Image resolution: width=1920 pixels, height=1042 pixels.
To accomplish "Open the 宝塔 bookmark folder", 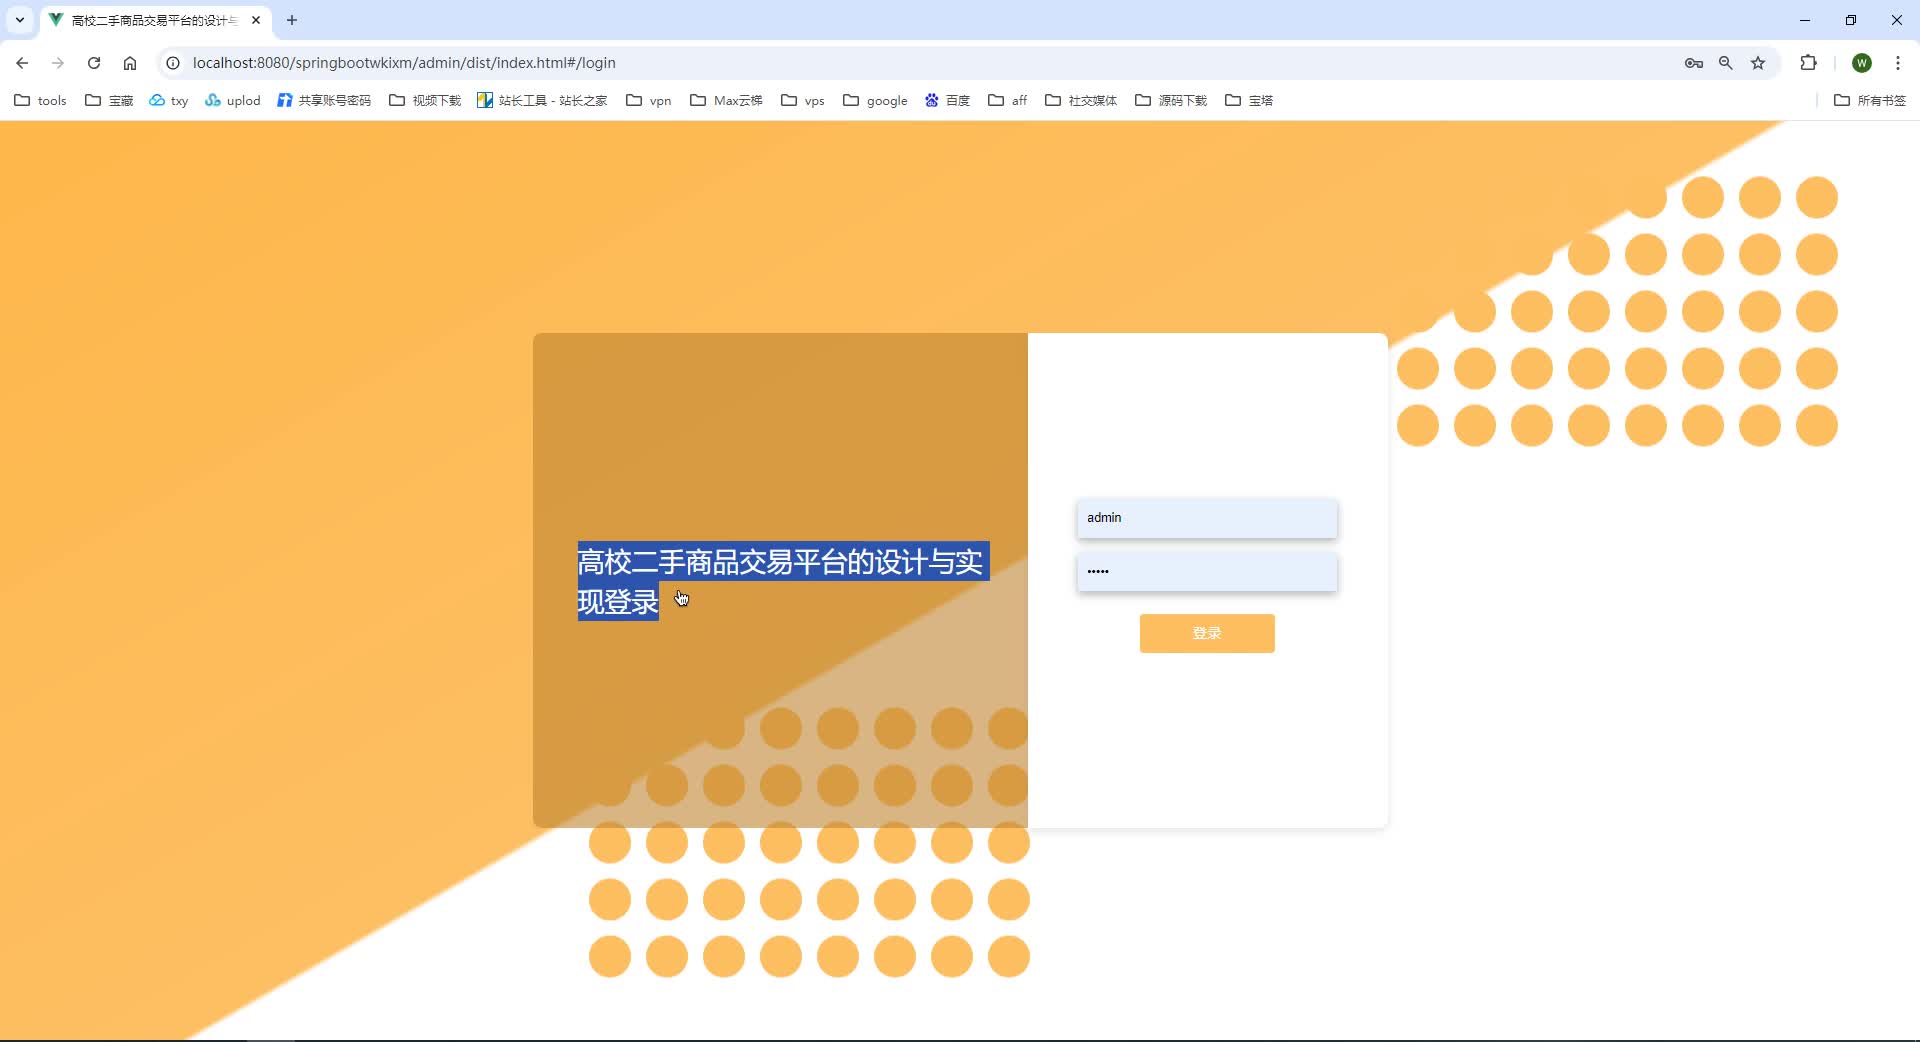I will tap(1249, 100).
